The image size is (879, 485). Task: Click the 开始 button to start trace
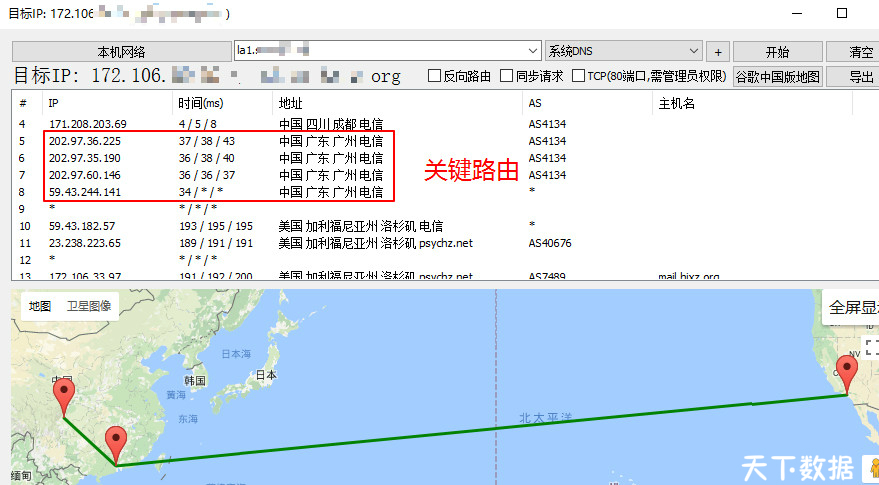776,52
